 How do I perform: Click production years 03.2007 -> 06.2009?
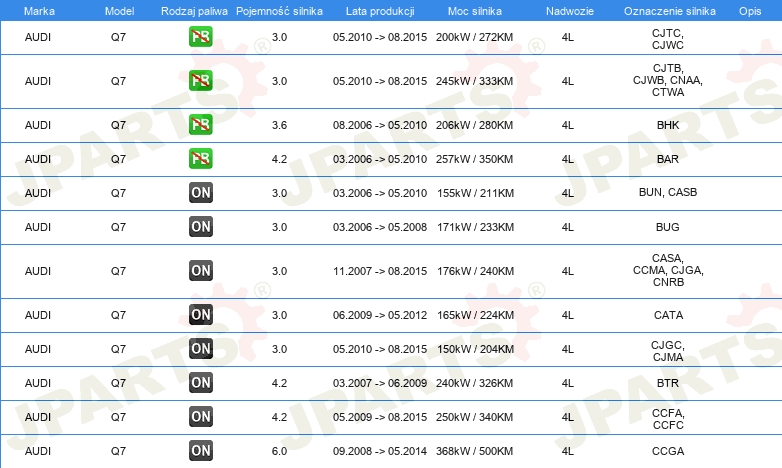click(380, 383)
